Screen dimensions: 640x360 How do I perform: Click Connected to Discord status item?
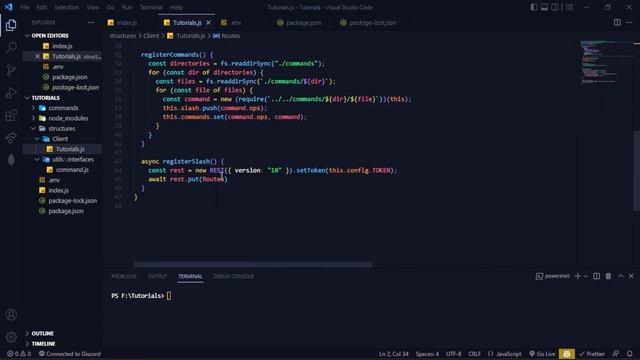coord(69,354)
